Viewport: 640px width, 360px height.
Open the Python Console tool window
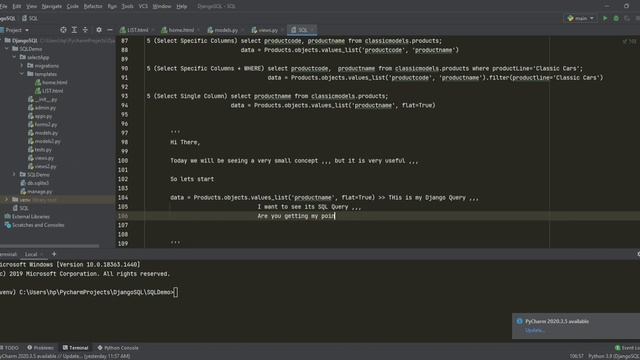[118, 348]
